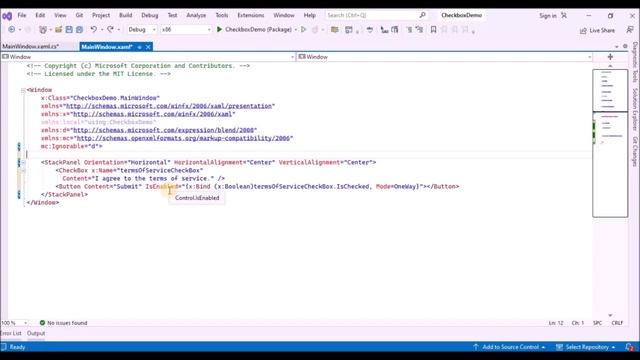
Task: Click the bookmark toolbar icon
Action: point(433,30)
